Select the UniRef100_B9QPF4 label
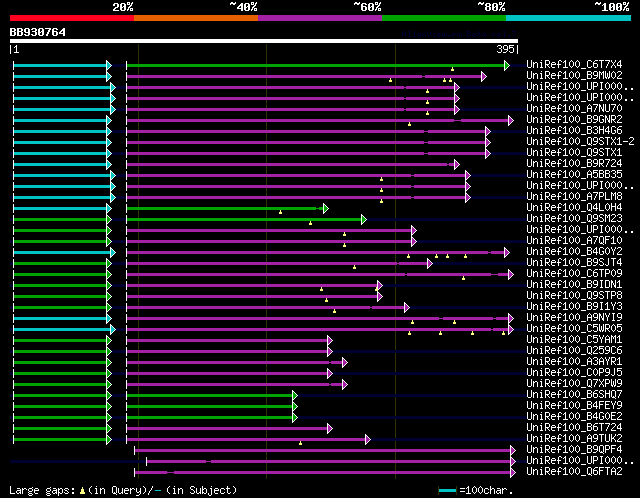 [x=574, y=450]
